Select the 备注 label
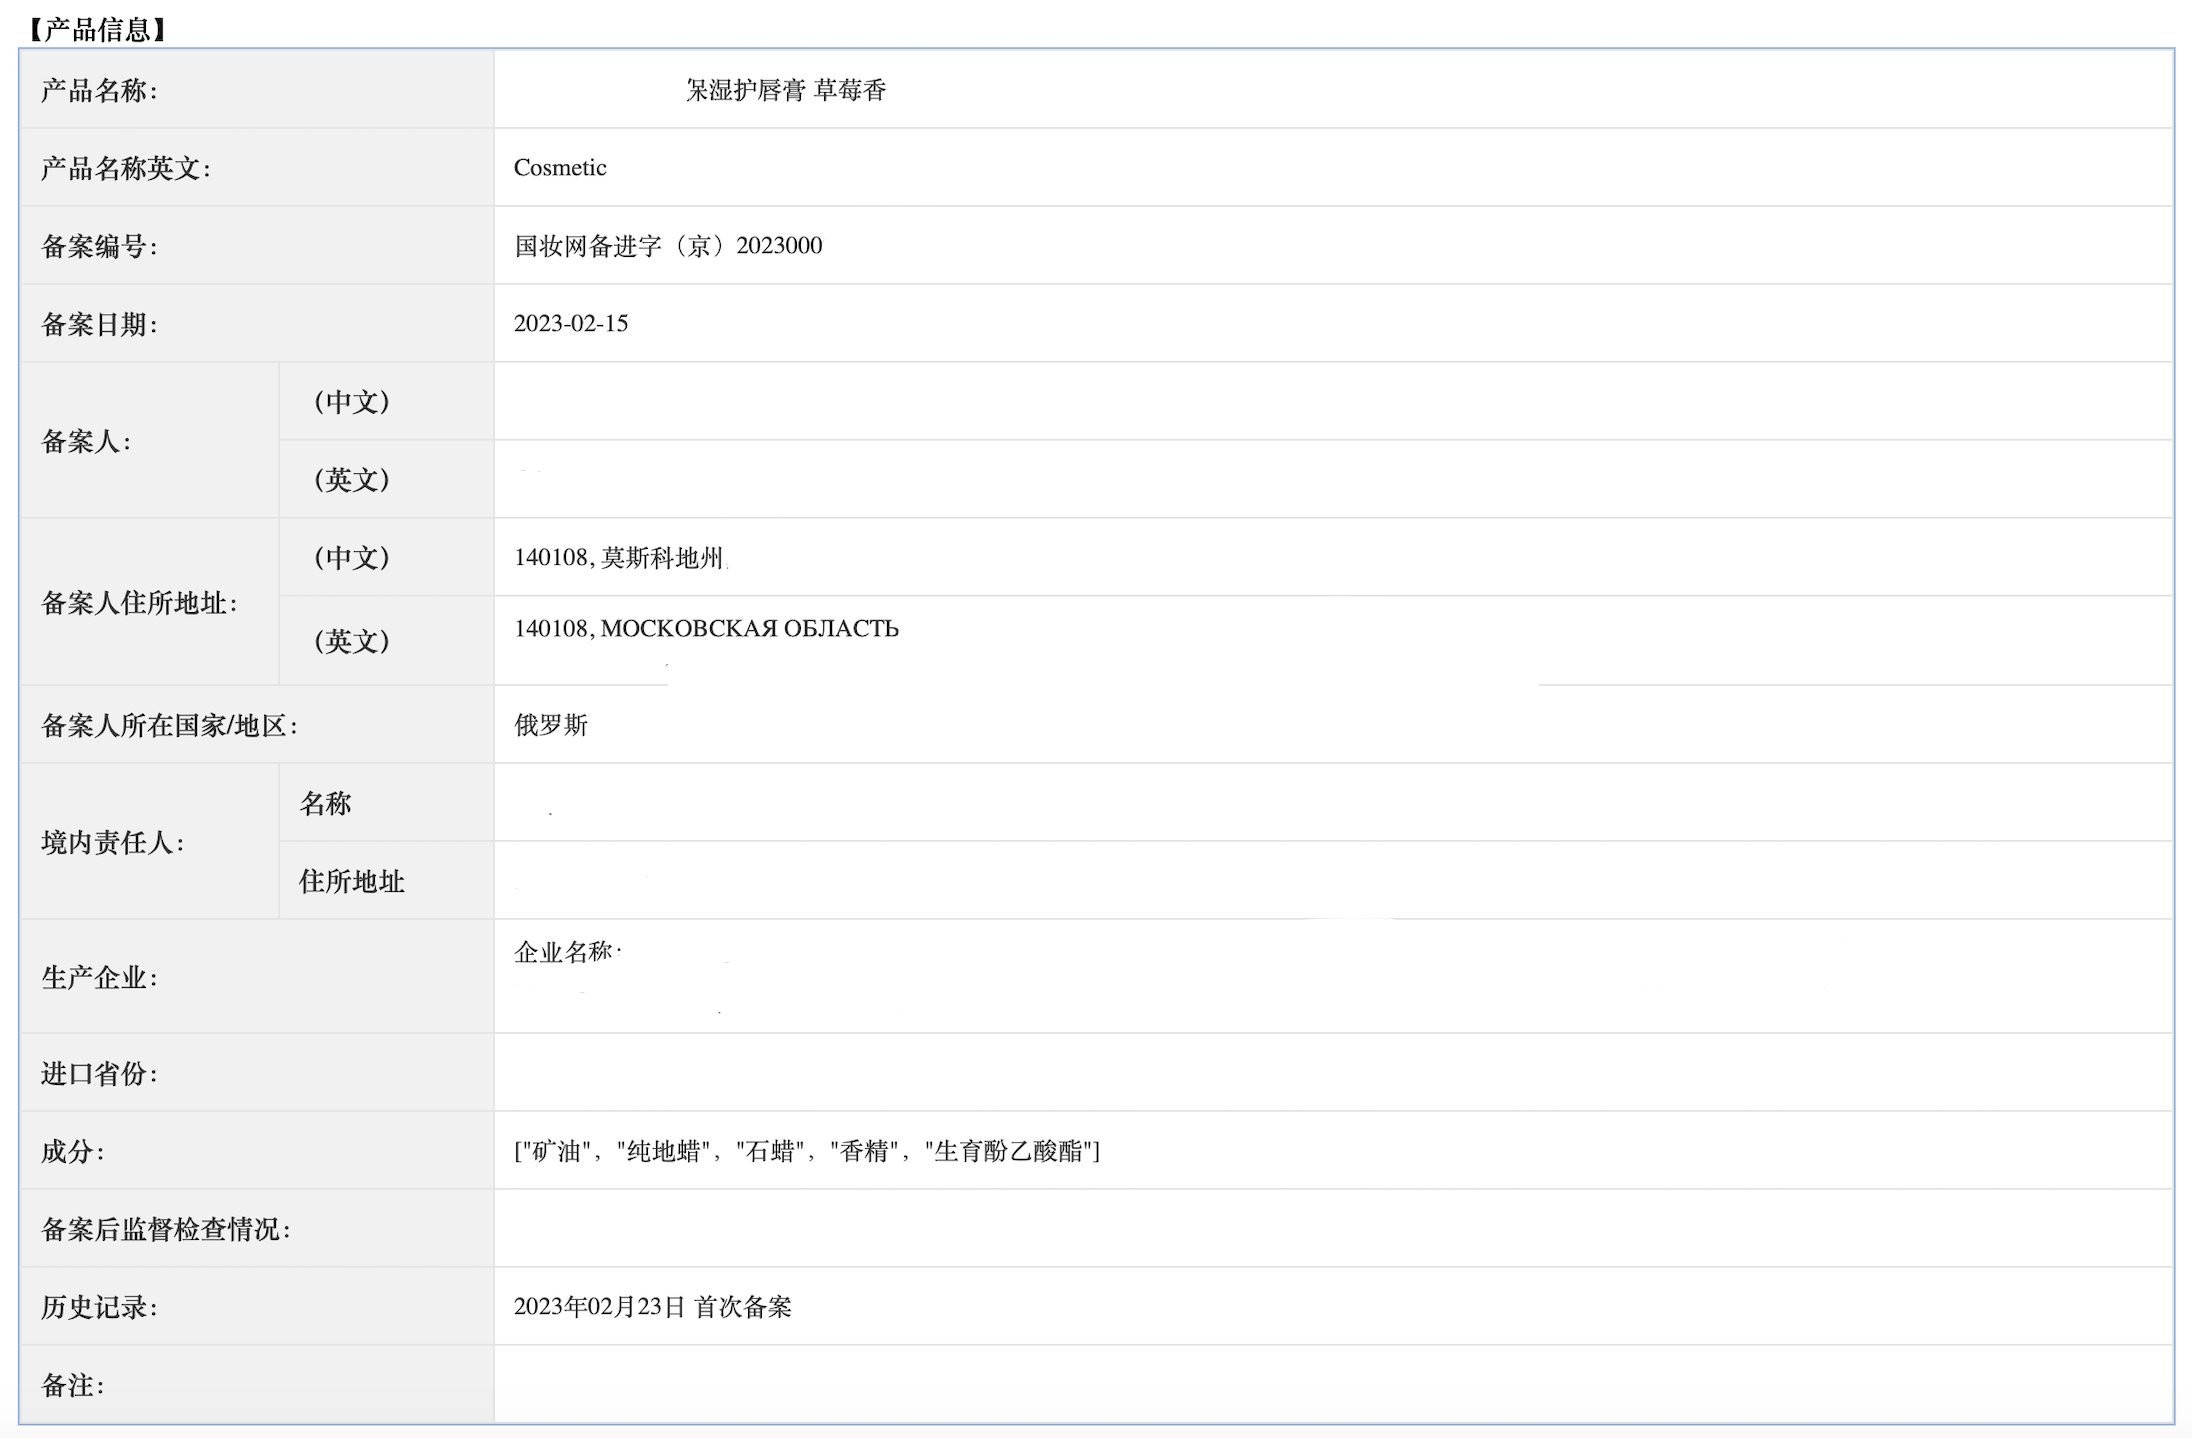The height and width of the screenshot is (1438, 2192). click(x=72, y=1385)
